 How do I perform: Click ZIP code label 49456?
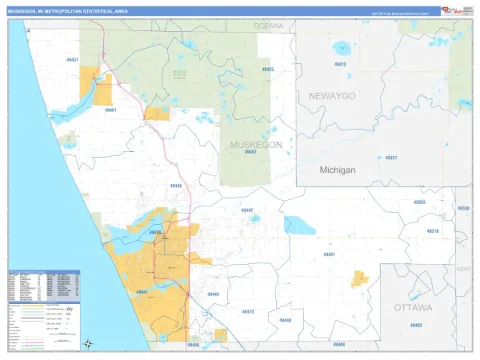(193, 345)
